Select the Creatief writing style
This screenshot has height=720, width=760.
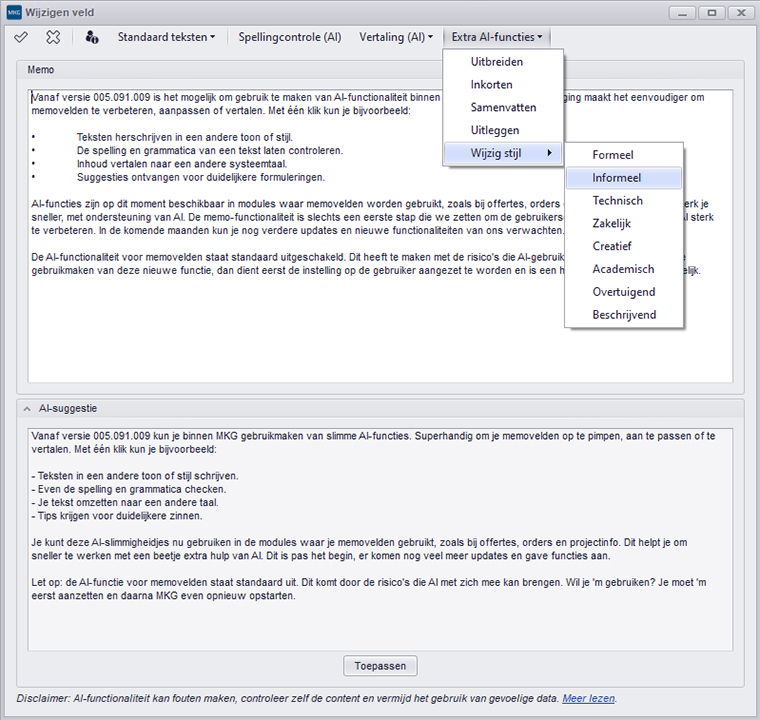pos(612,246)
